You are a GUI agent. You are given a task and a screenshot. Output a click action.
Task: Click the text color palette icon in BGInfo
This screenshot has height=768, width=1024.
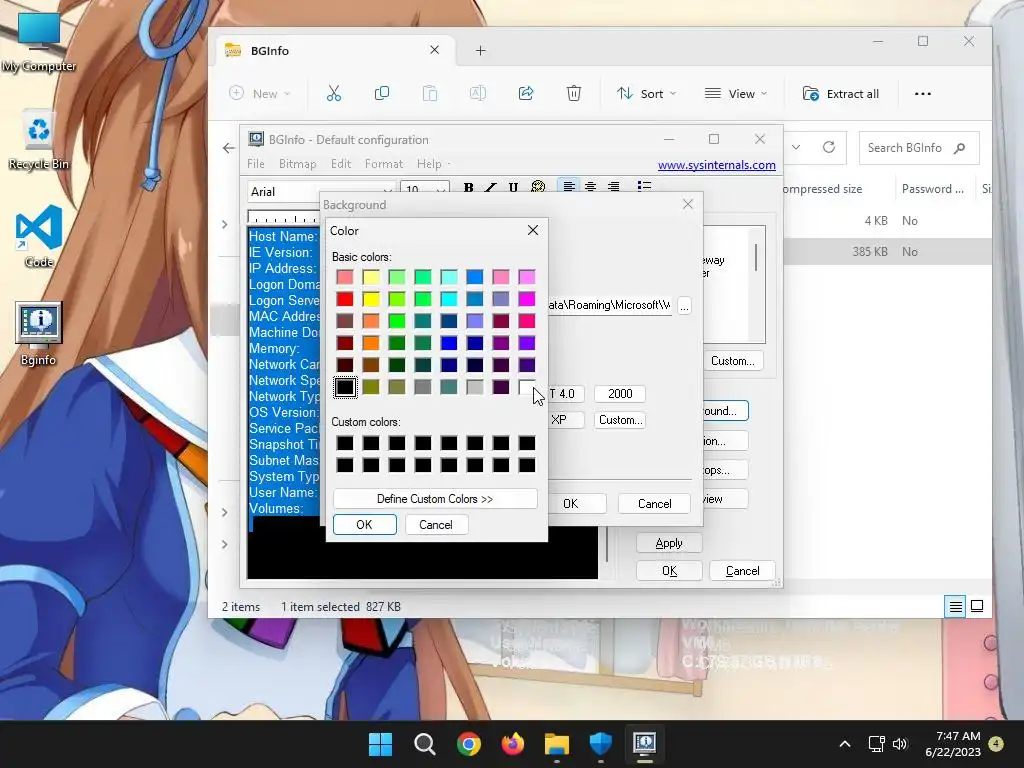click(x=537, y=187)
